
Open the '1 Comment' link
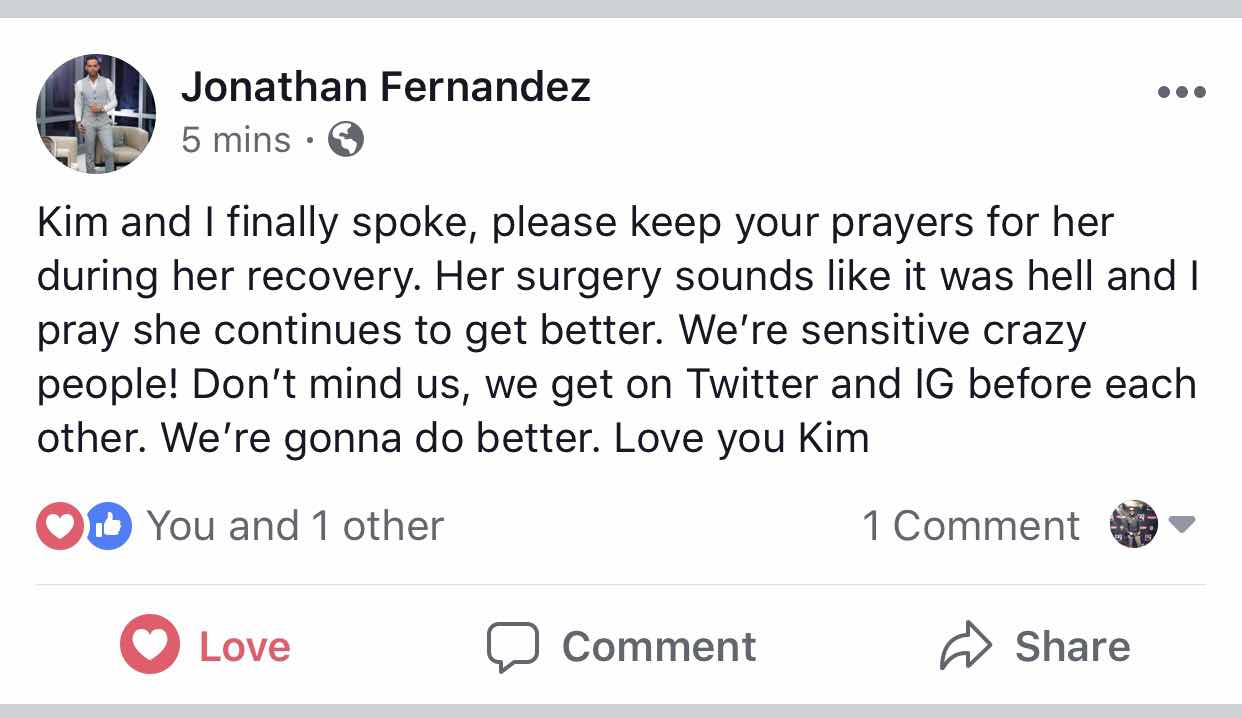click(971, 526)
